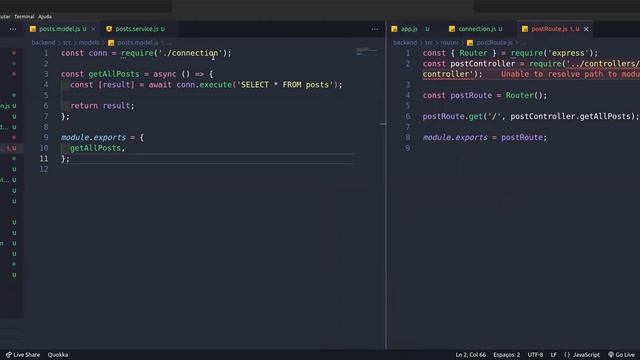This screenshot has height=360, width=640.
Task: Click 'models' in left breadcrumb
Action: tap(89, 42)
